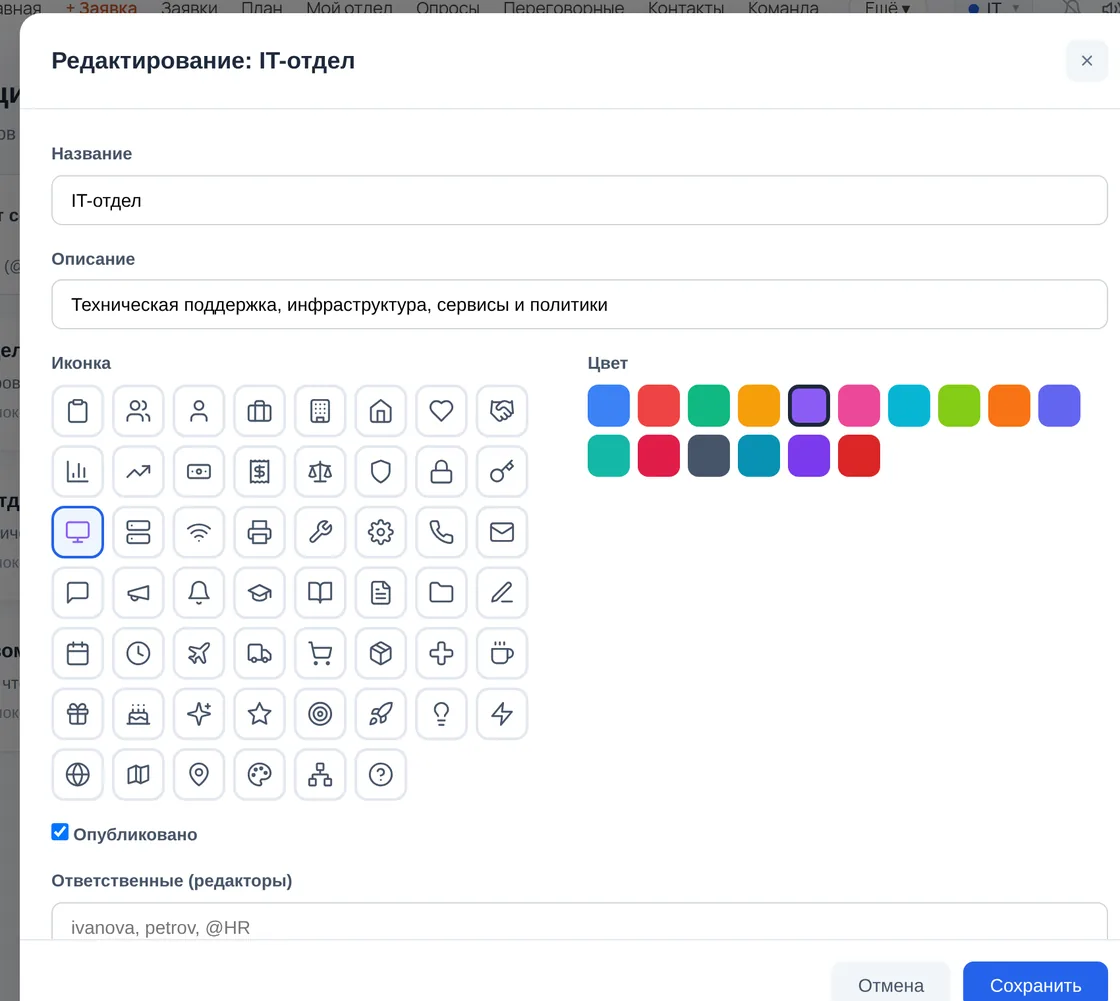Select the bar chart icon

click(78, 472)
